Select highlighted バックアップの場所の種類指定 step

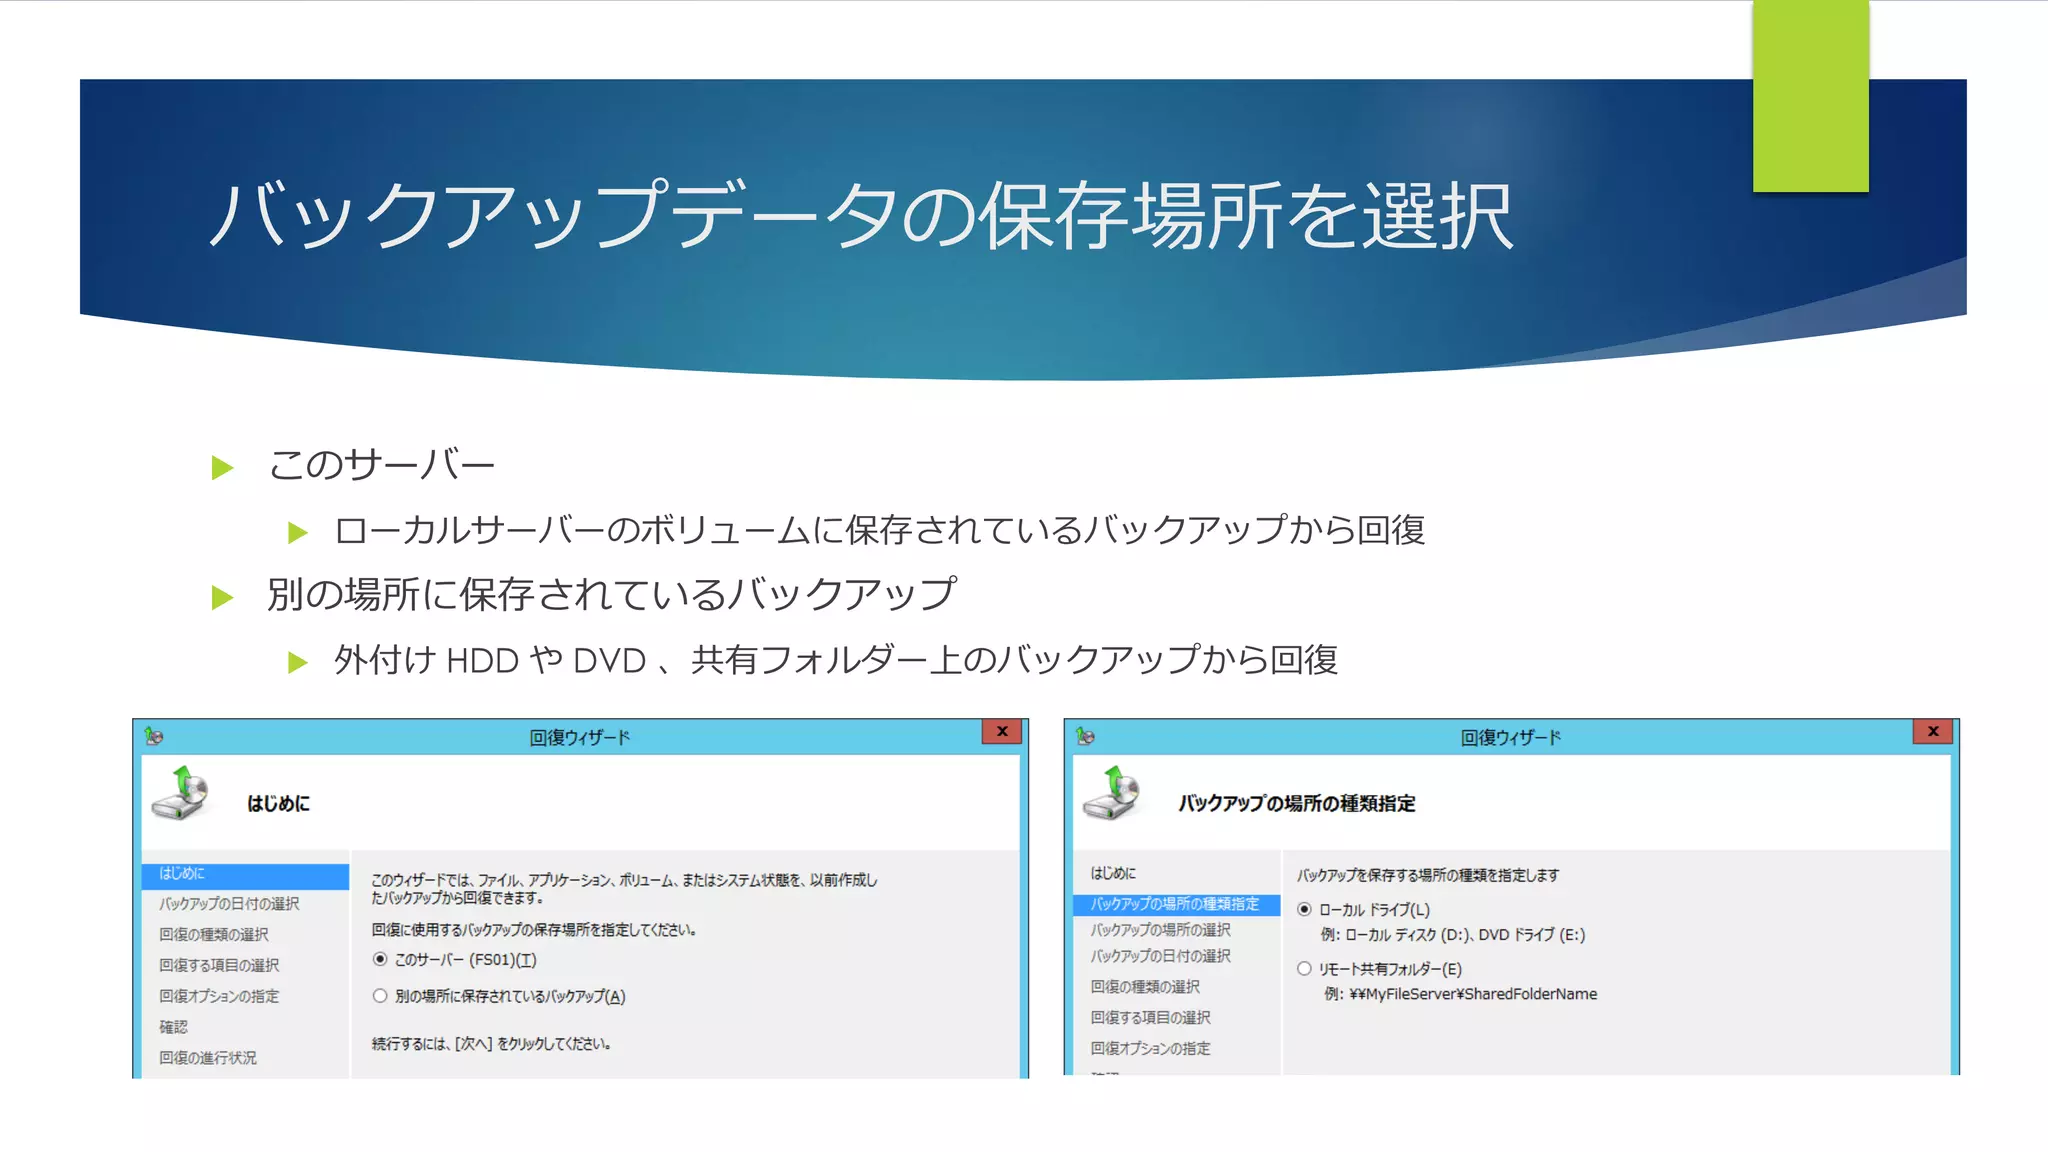pyautogui.click(x=1176, y=904)
